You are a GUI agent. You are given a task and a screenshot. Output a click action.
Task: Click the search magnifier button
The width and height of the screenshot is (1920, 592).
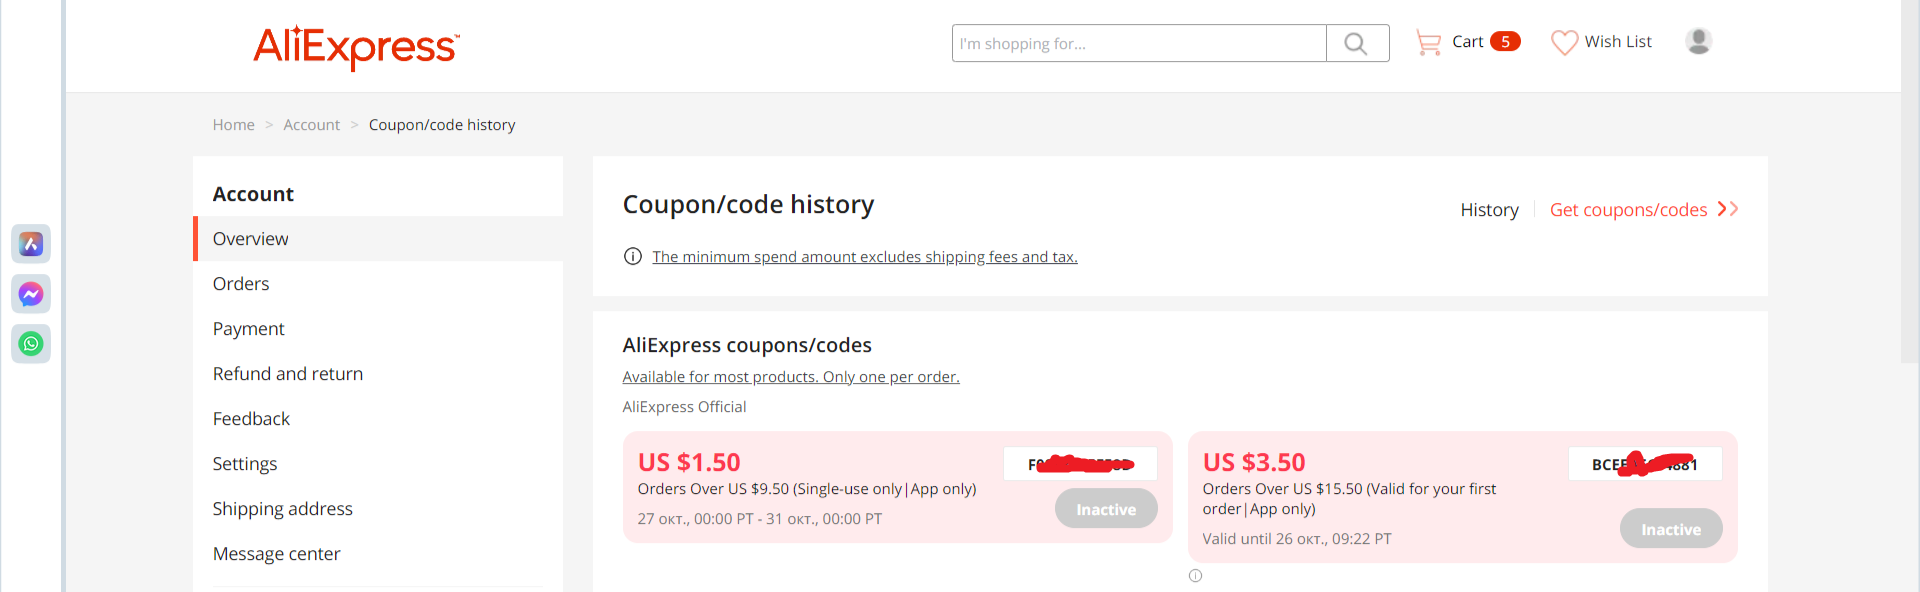[x=1357, y=43]
